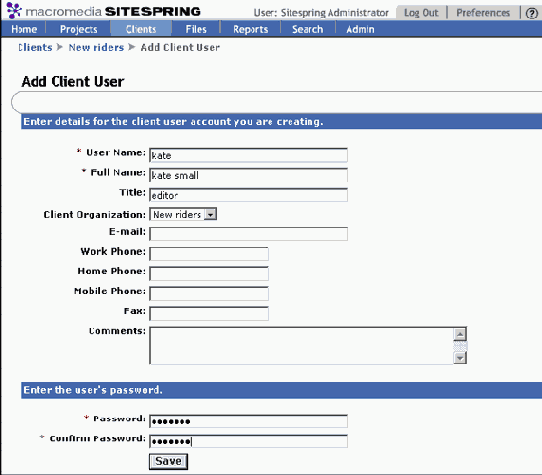Open Preferences
This screenshot has width=542, height=475.
483,13
